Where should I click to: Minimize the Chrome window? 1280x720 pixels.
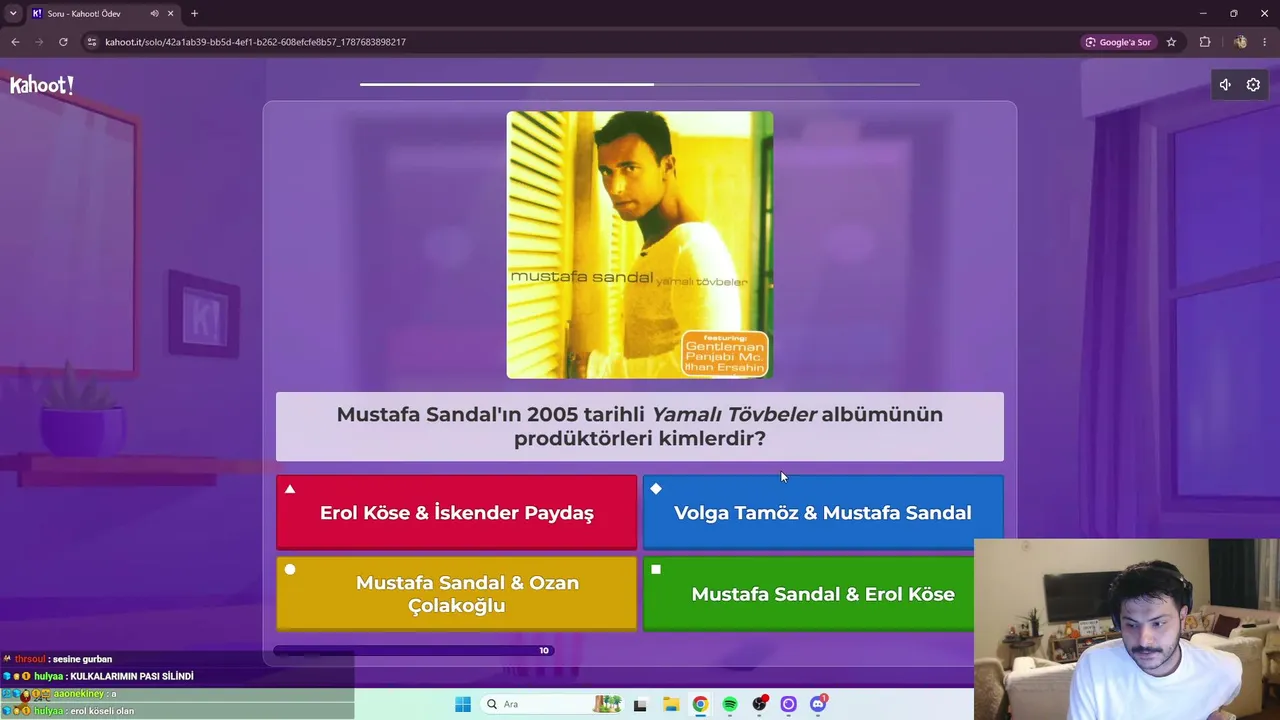pyautogui.click(x=1203, y=13)
